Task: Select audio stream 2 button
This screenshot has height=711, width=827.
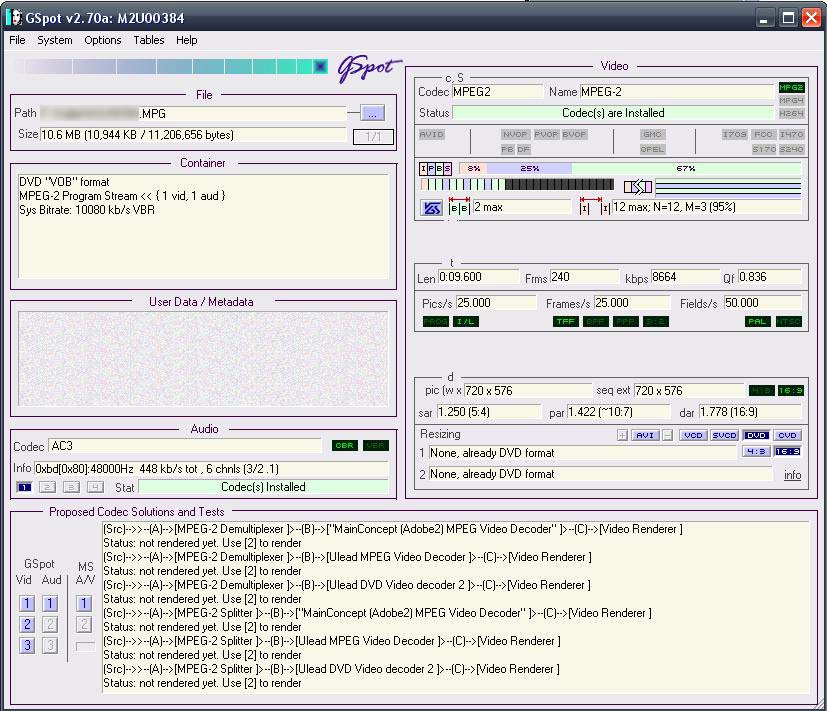Action: [47, 487]
